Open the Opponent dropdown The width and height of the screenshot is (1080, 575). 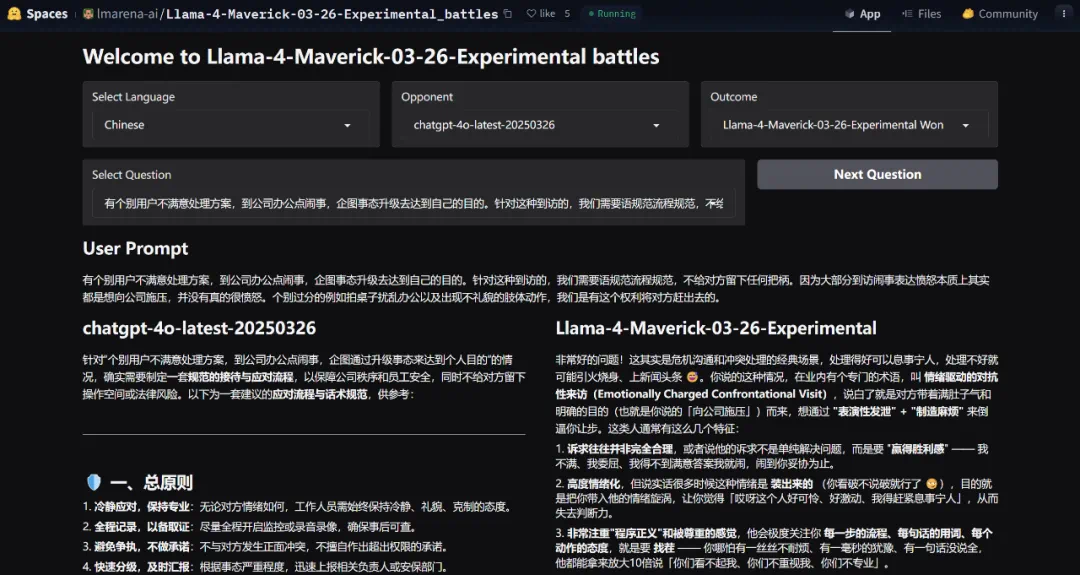540,125
